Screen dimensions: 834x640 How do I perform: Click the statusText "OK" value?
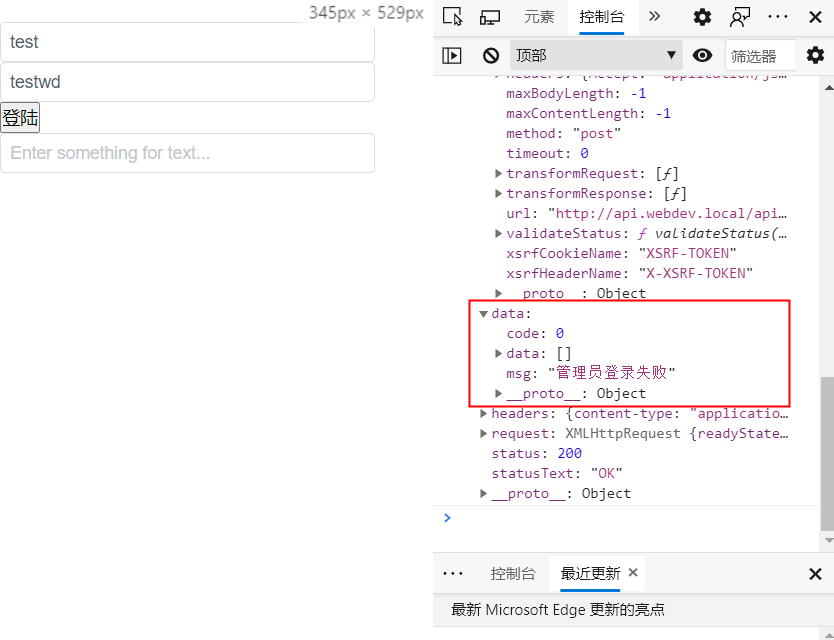click(x=606, y=473)
